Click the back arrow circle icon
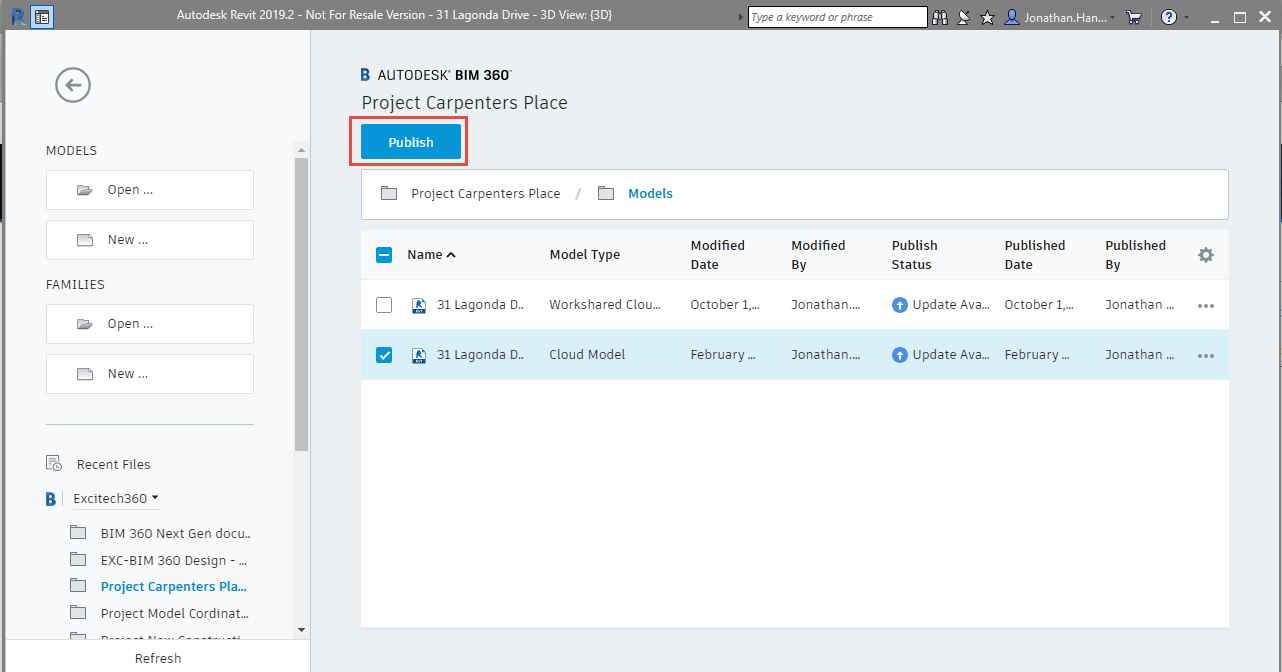The width and height of the screenshot is (1282, 672). coord(73,86)
